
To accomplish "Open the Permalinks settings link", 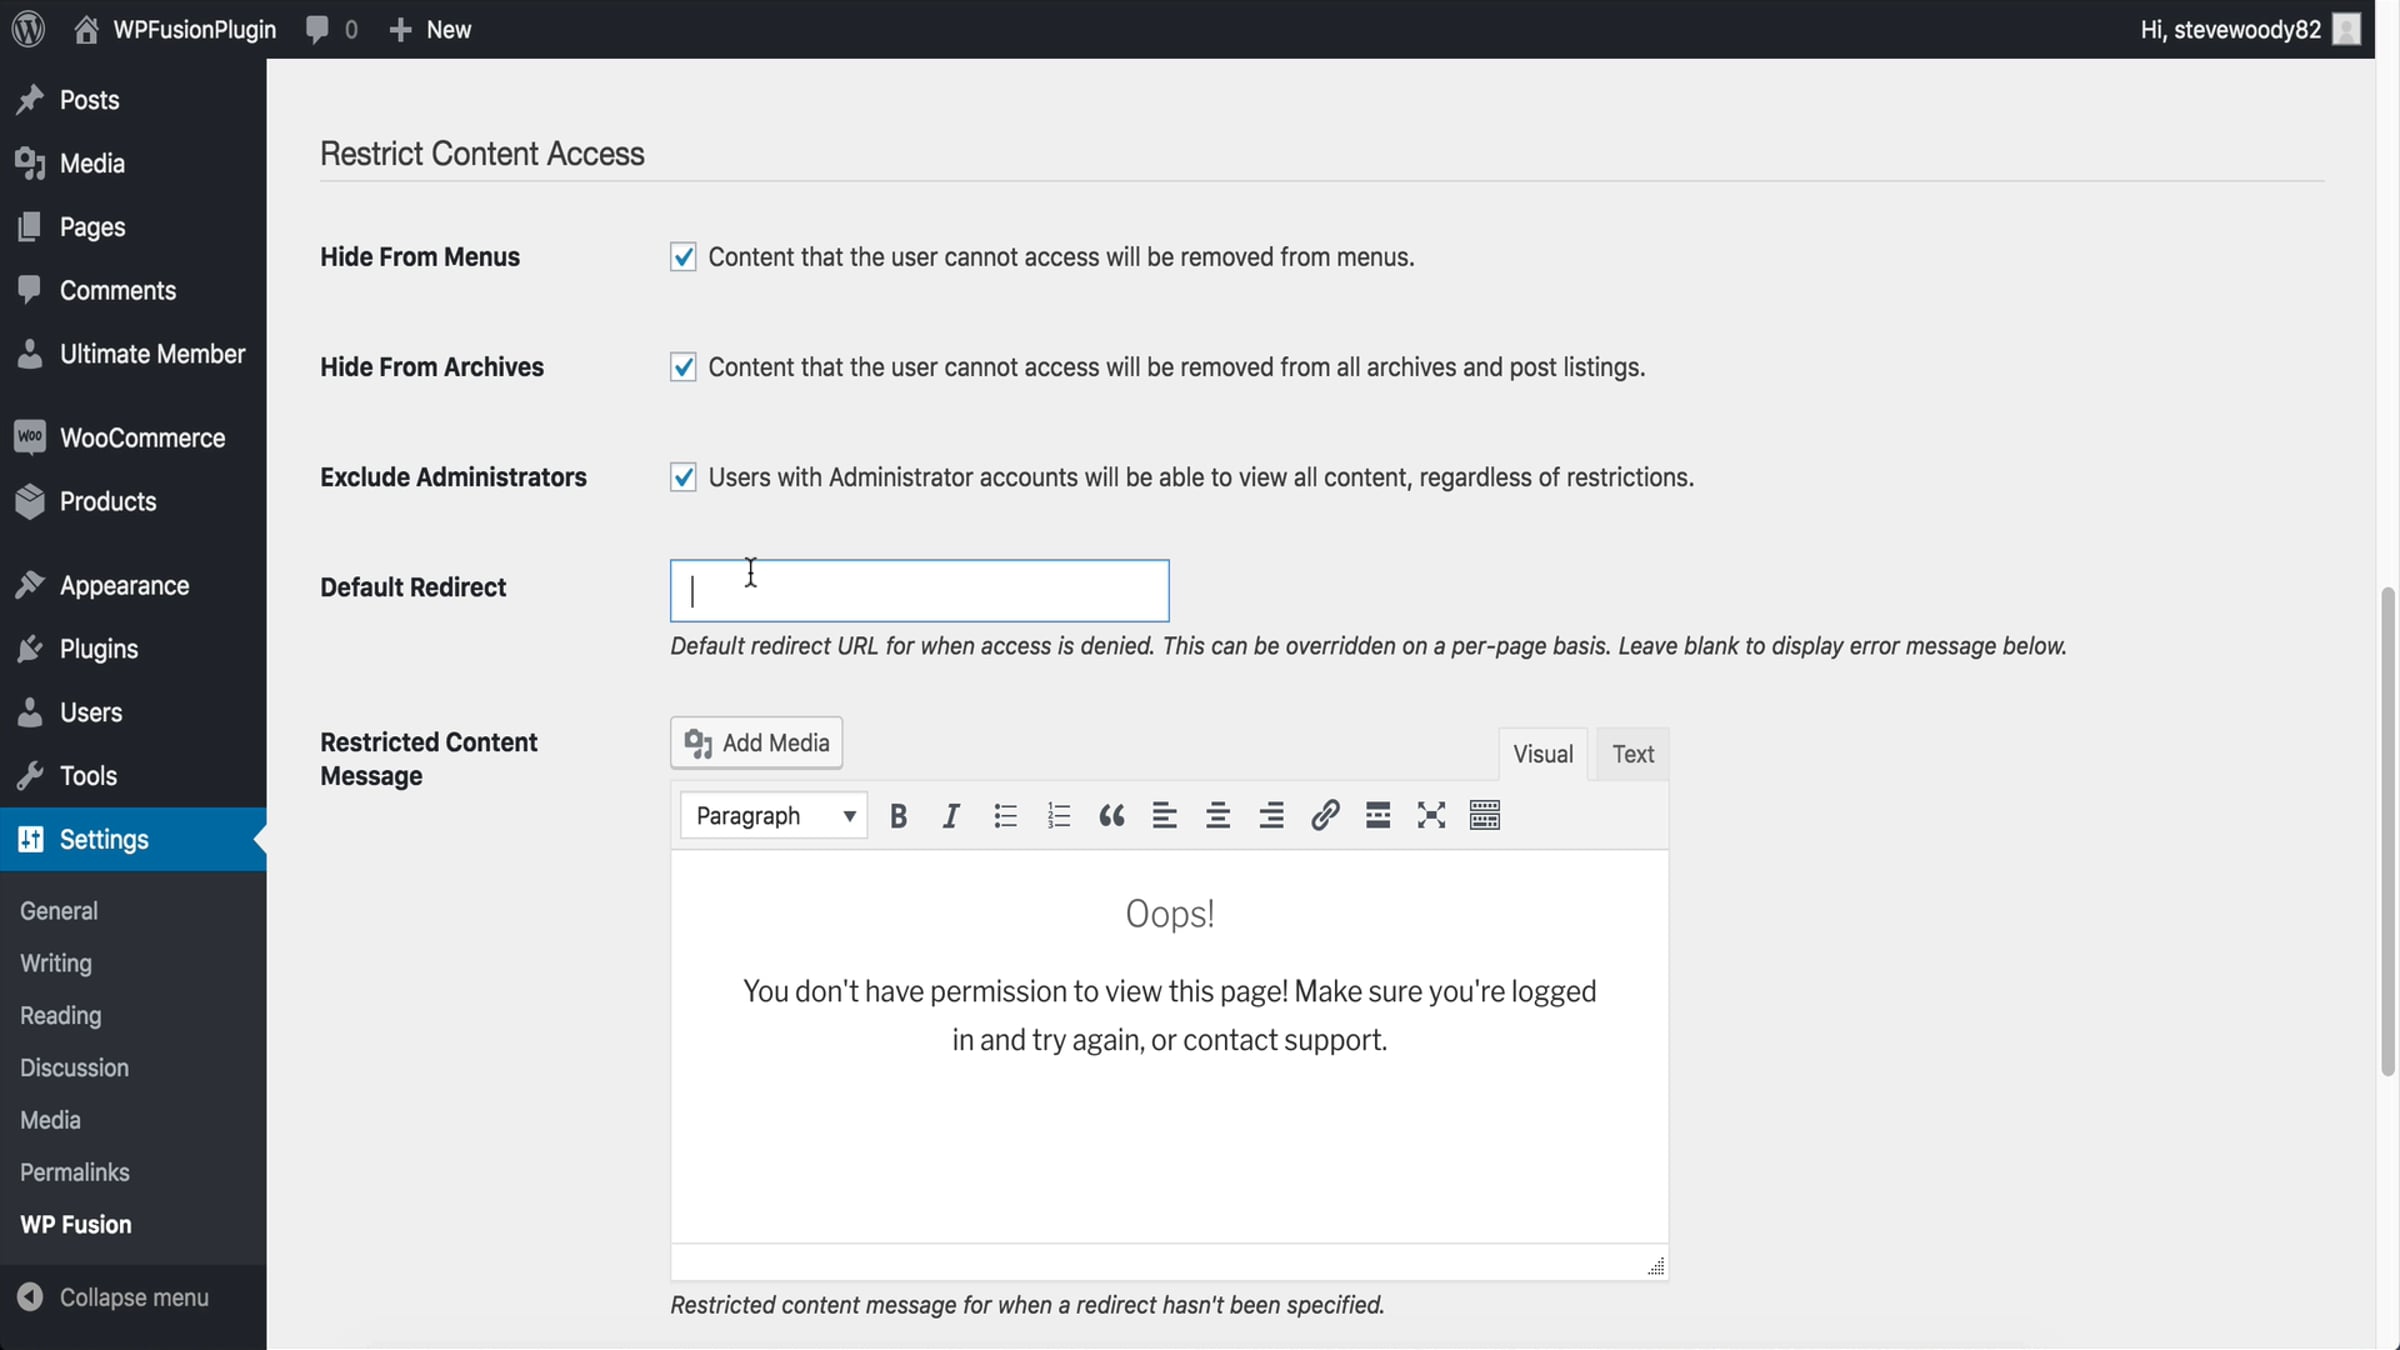I will pos(75,1172).
